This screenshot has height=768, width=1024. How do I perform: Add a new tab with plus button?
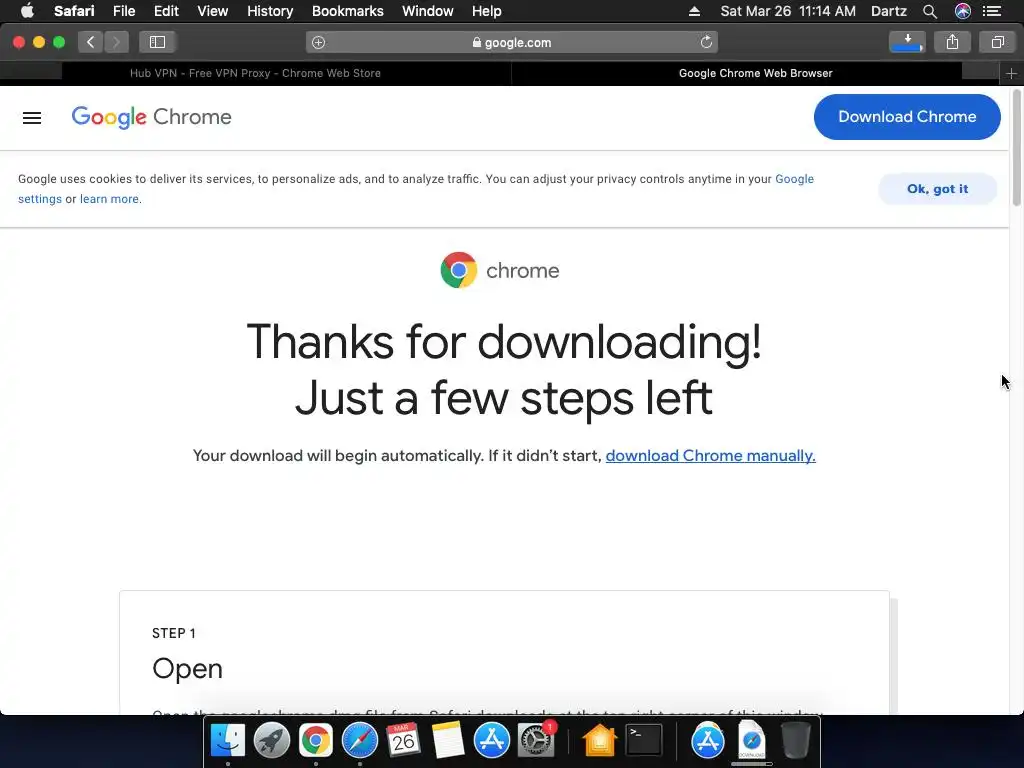(x=1012, y=74)
